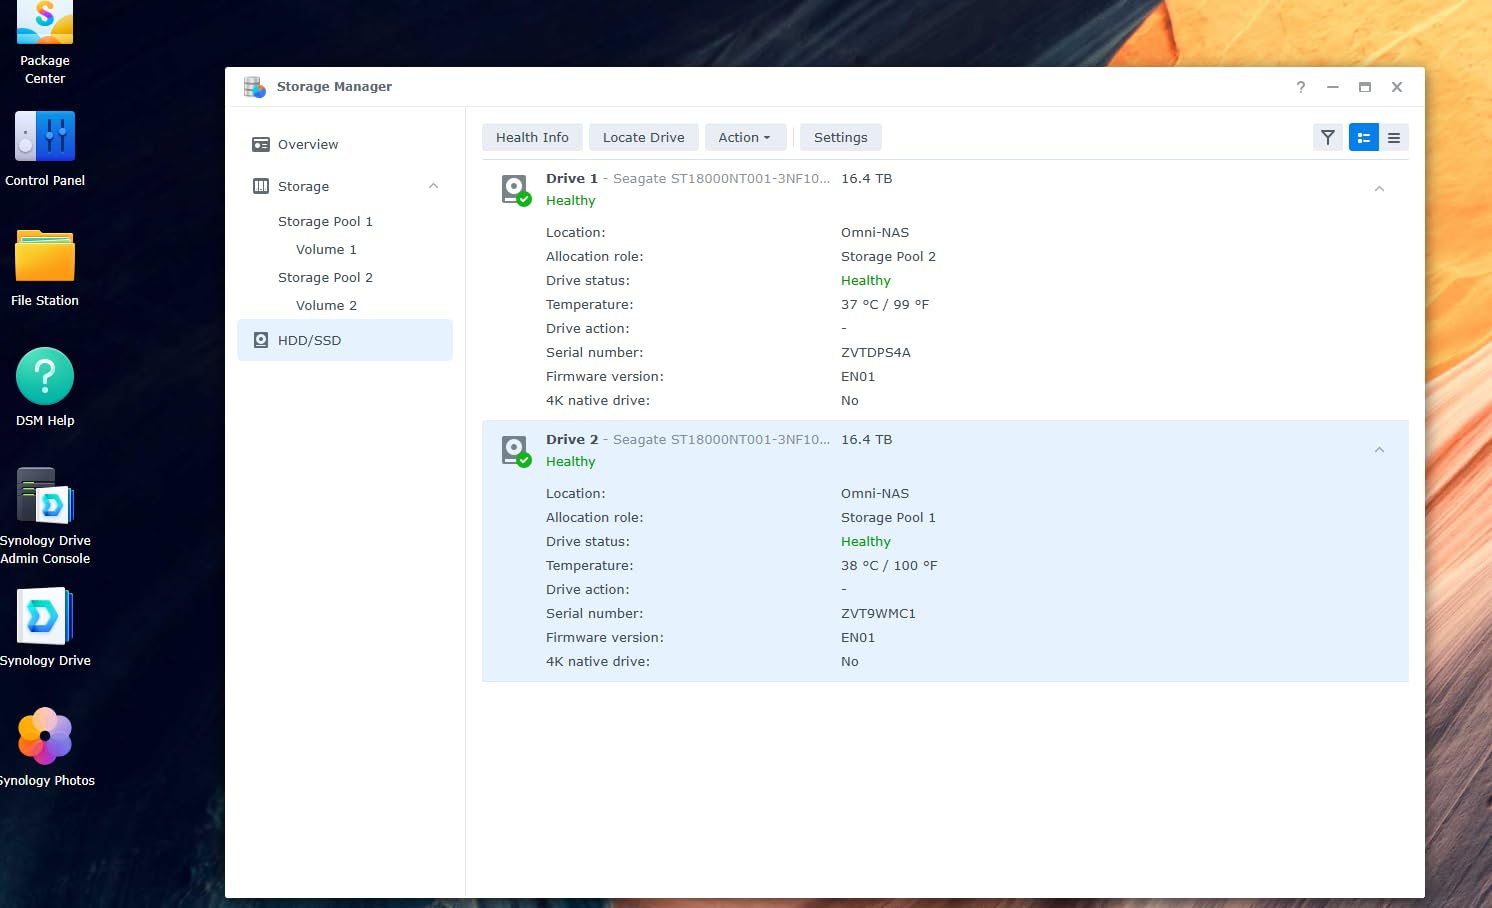The image size is (1492, 908).
Task: Click Drive 1 allocation role Storage Pool 2
Action: pos(888,256)
